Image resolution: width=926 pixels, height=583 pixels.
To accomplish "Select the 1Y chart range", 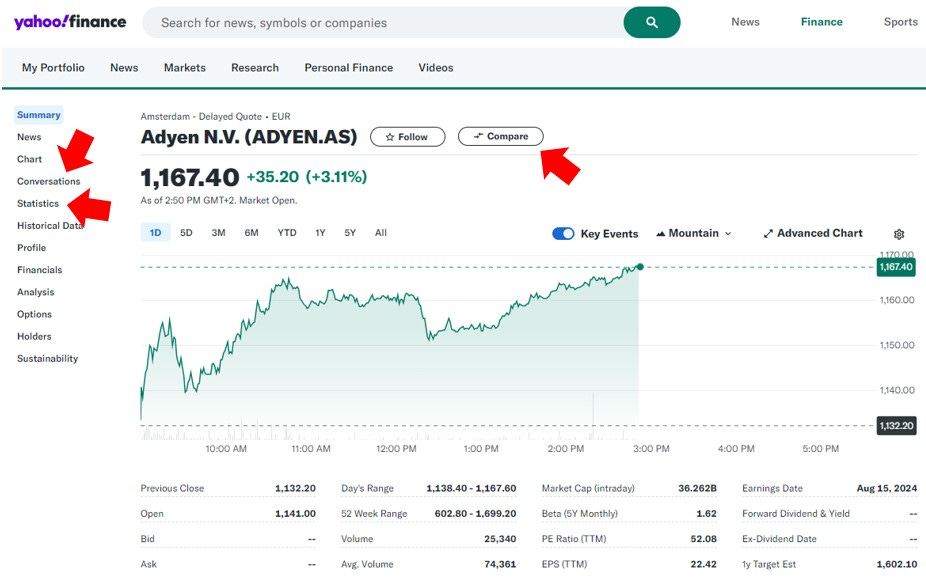I will point(320,233).
